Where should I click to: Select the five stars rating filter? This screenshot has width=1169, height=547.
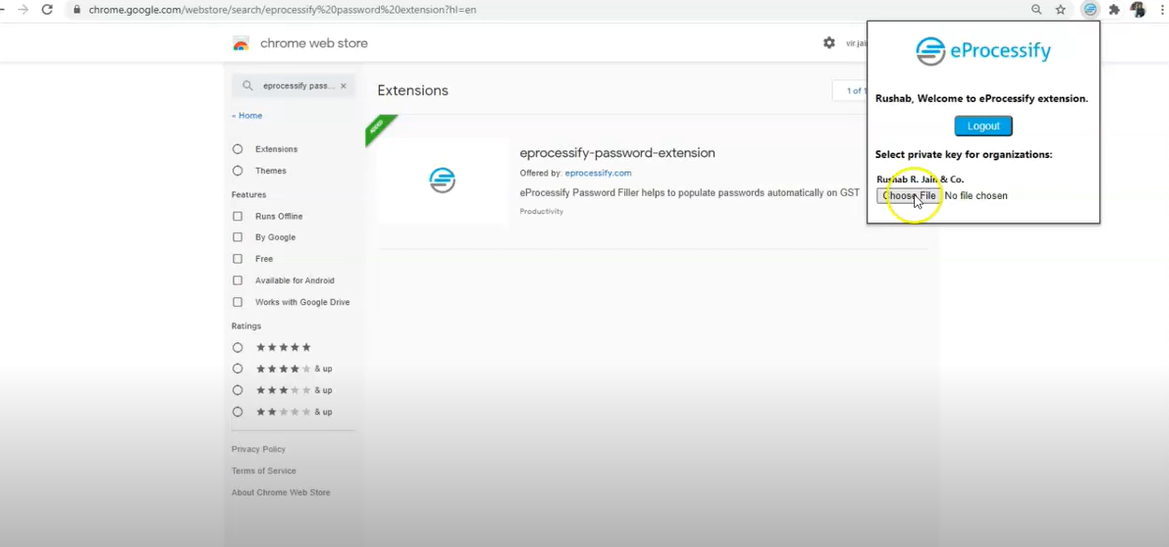[x=238, y=347]
